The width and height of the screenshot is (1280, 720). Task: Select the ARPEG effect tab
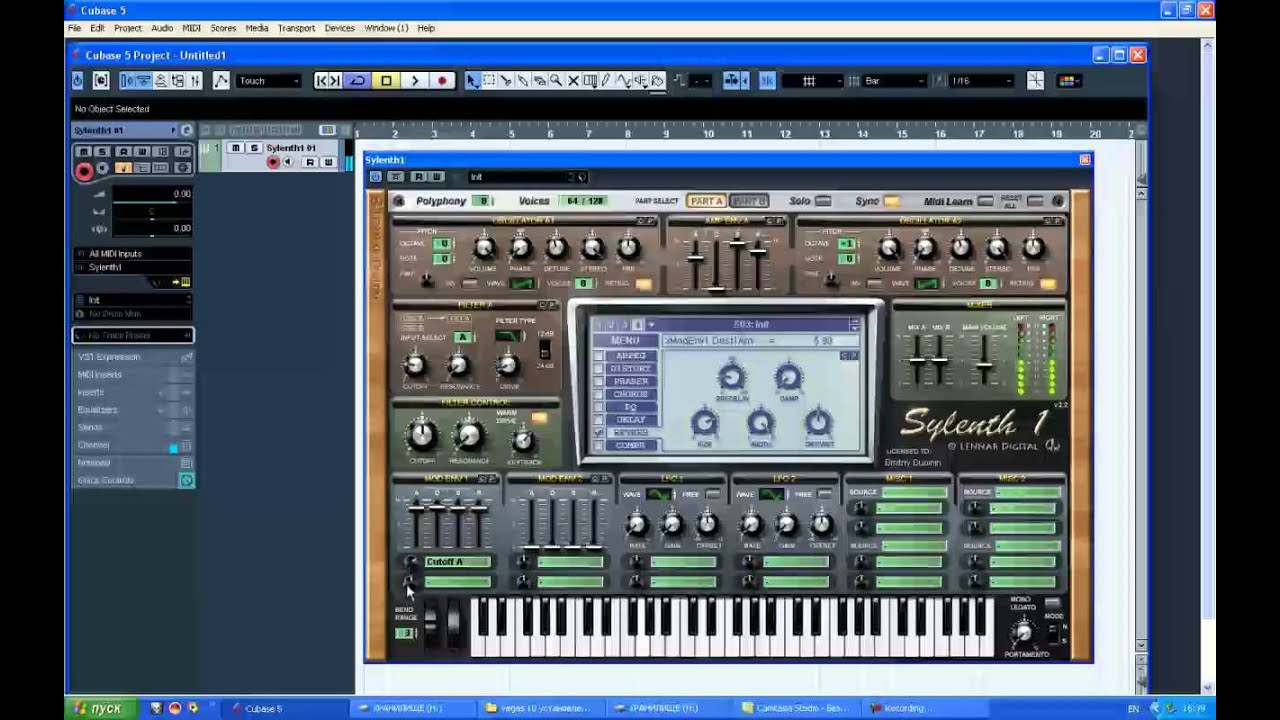(631, 356)
